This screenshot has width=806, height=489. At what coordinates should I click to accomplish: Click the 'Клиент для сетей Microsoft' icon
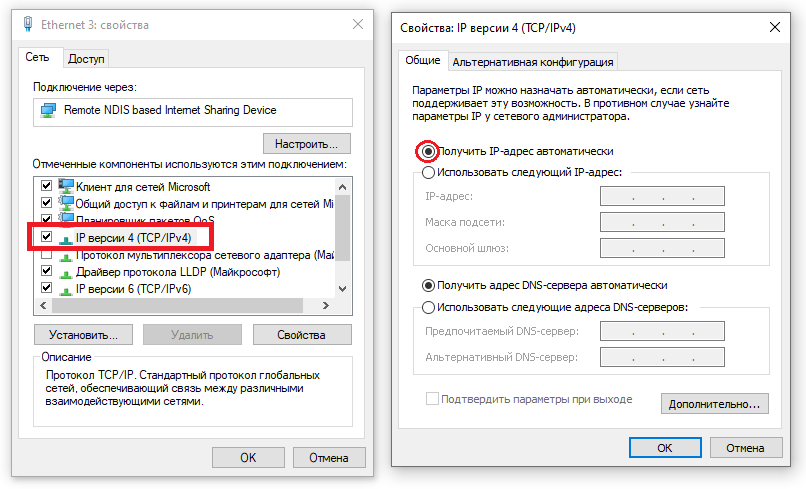(67, 186)
